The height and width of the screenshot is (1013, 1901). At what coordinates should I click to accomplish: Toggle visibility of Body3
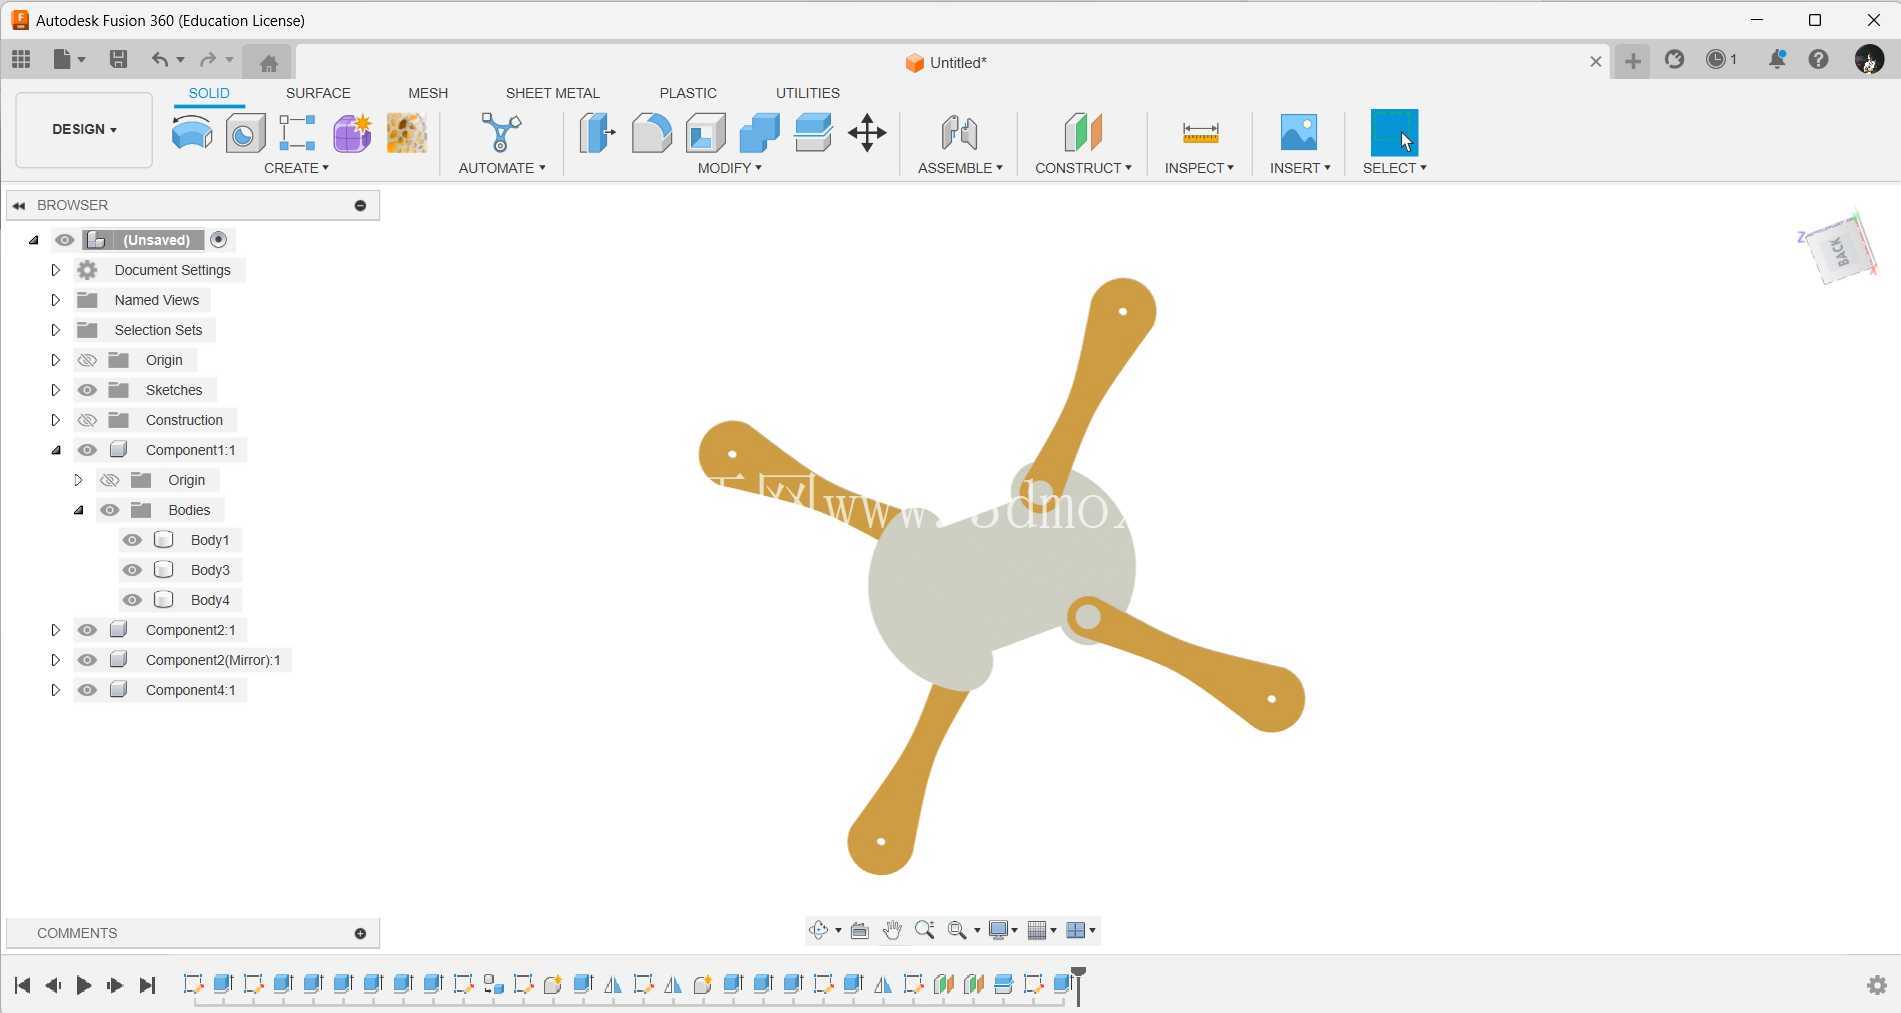[x=132, y=570]
